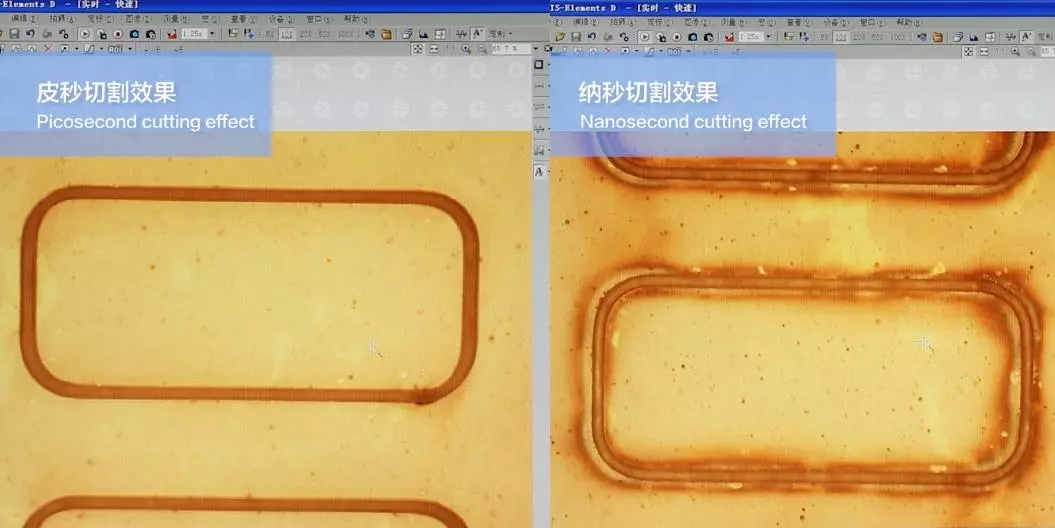Select 10X objective in left window
The image size is (1055, 528).
tap(287, 34)
